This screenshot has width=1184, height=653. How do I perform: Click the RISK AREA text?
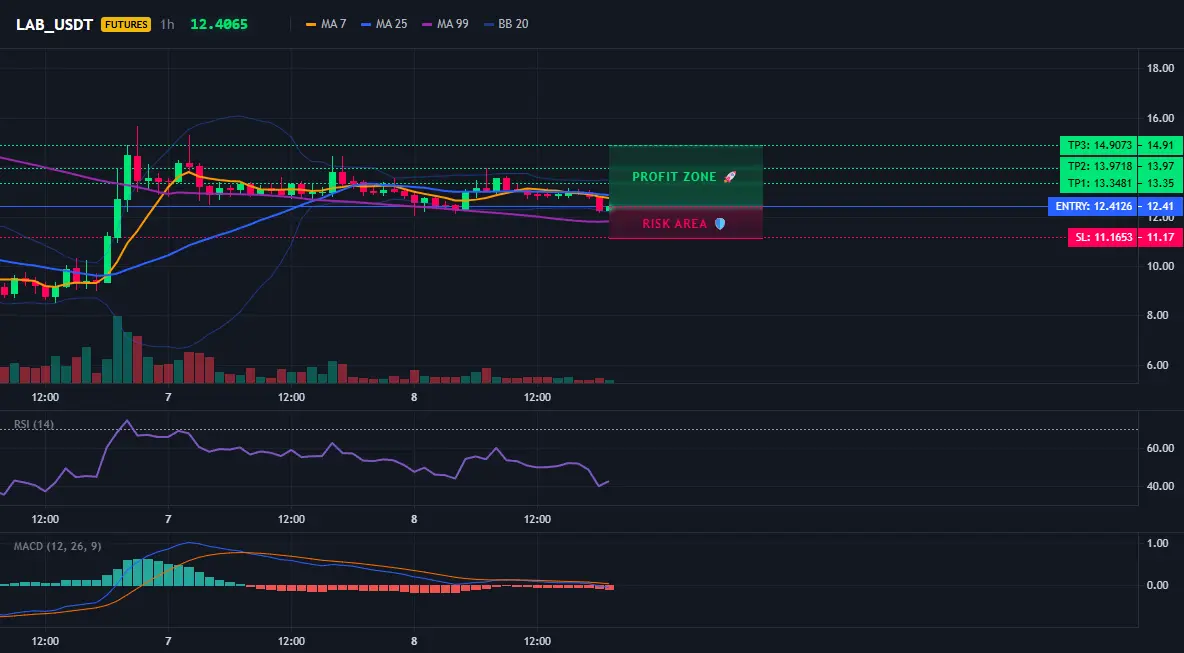(674, 223)
